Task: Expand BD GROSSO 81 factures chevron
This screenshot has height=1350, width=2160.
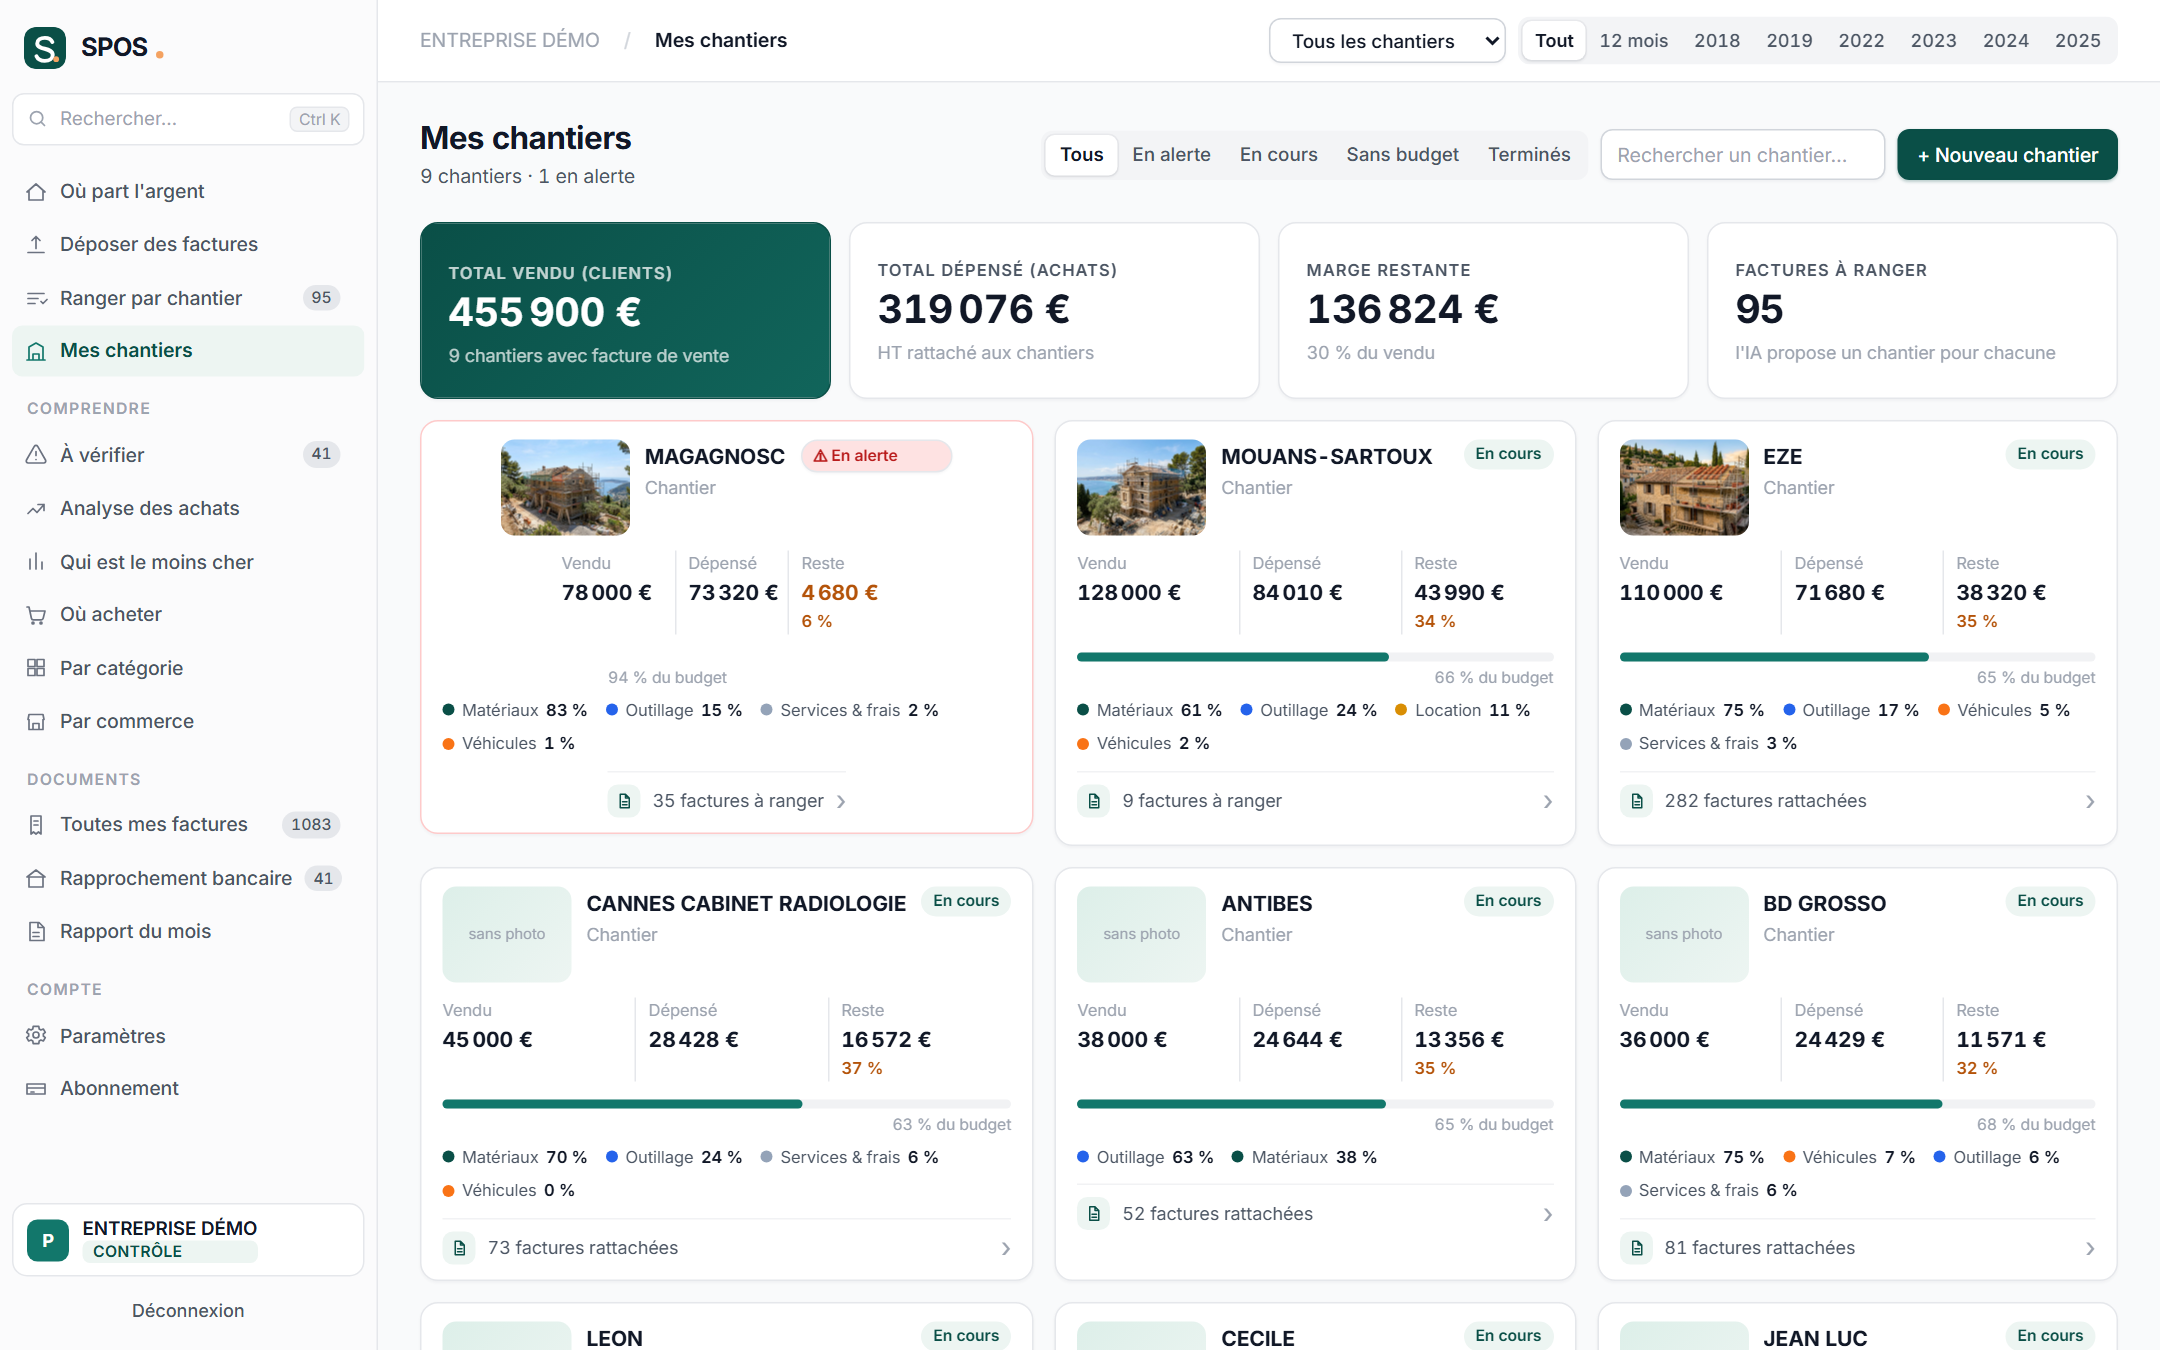Action: pos(2090,1248)
